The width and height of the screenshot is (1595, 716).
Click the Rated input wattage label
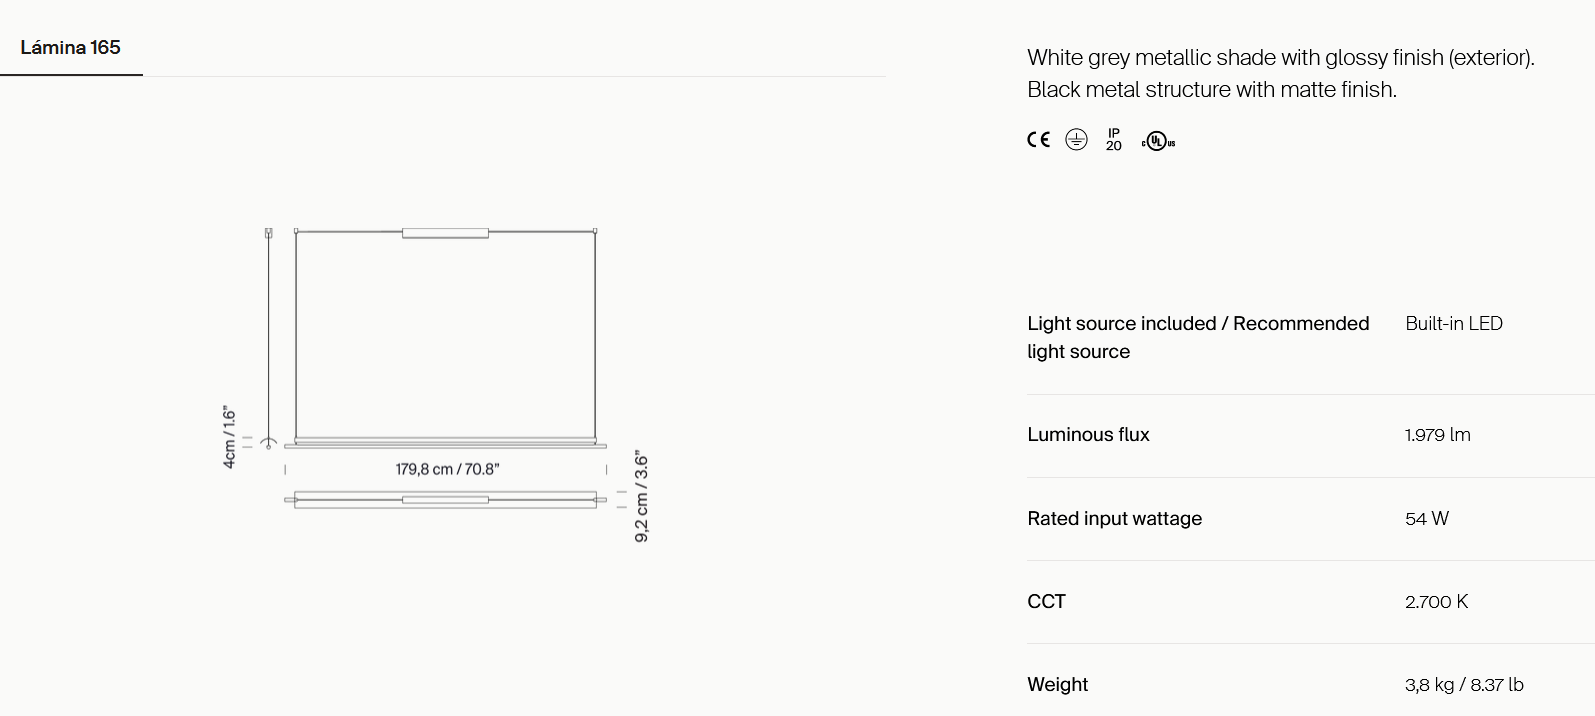click(1114, 519)
